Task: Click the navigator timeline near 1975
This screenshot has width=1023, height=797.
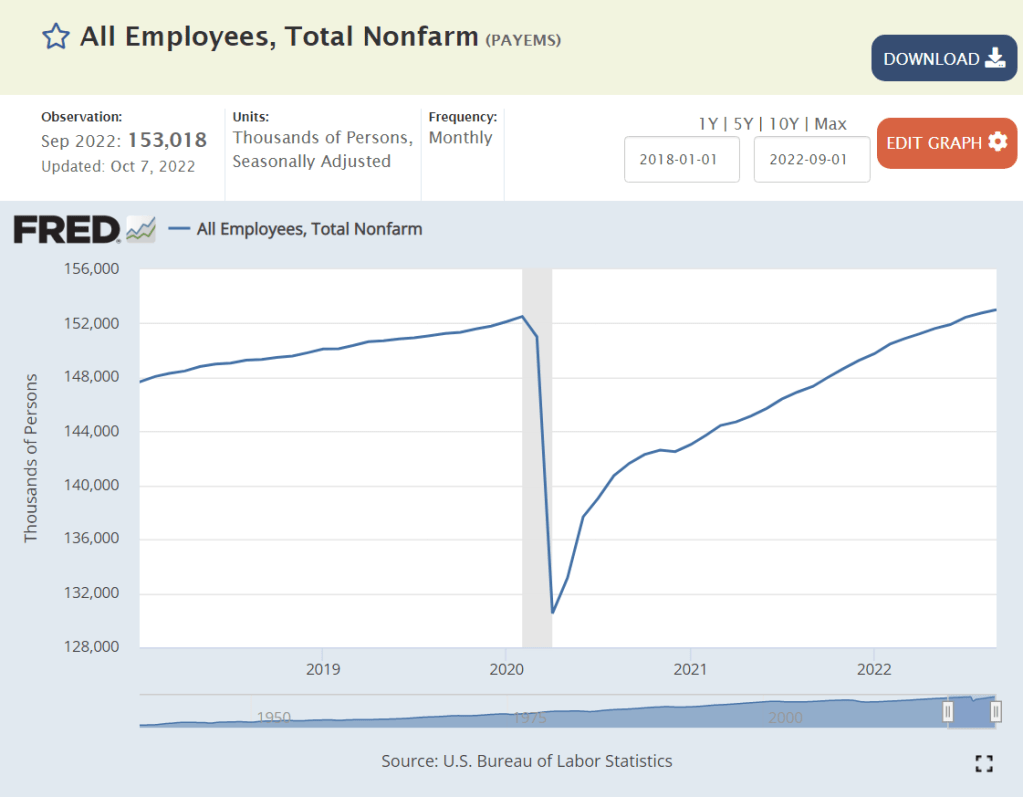Action: click(528, 716)
